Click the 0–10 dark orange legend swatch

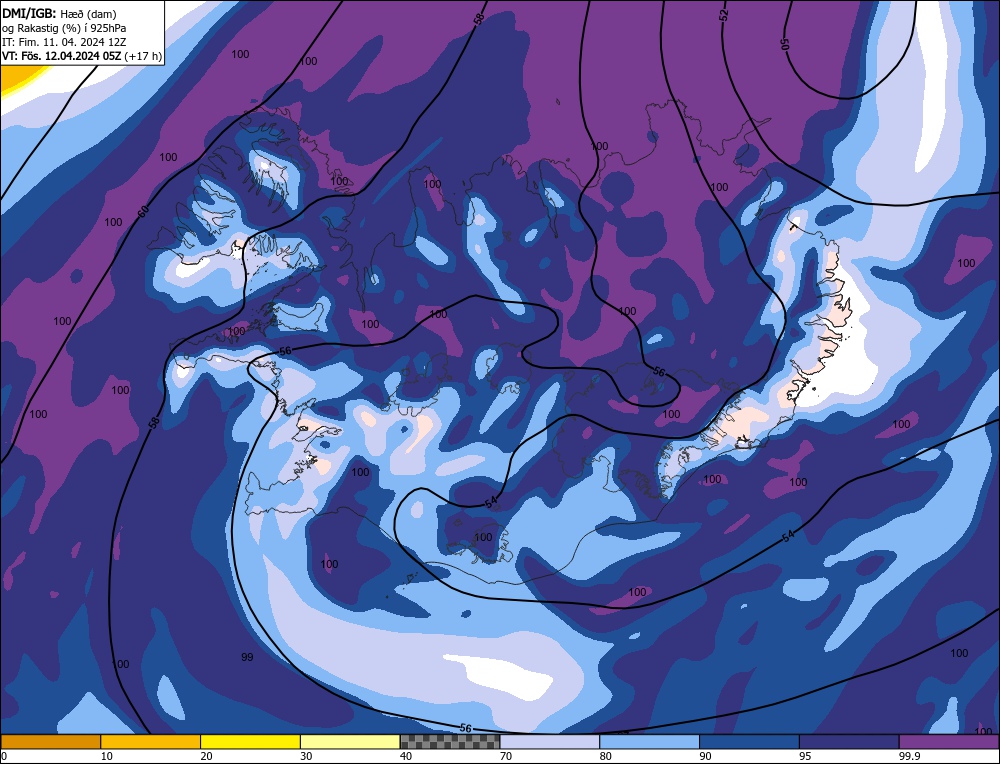[51, 742]
